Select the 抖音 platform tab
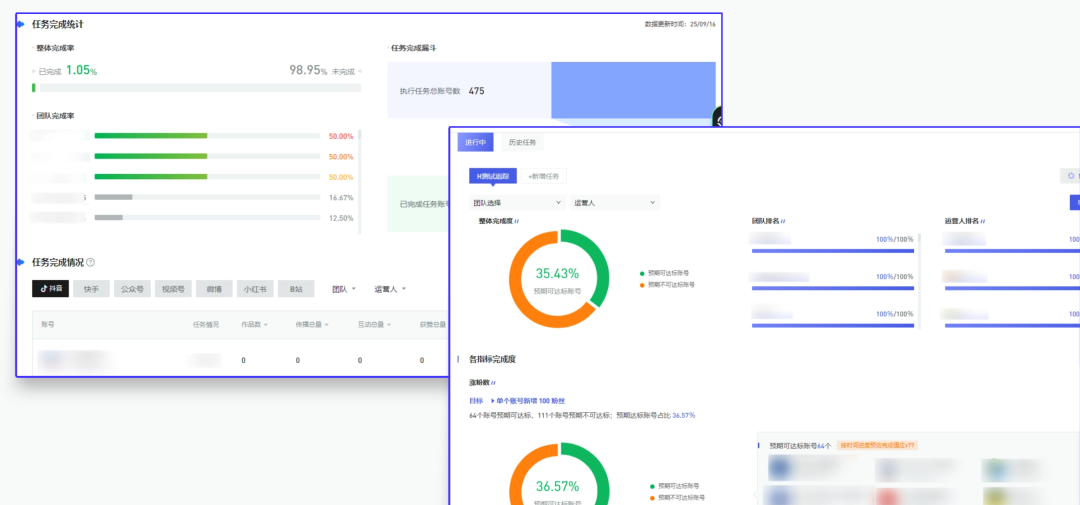Screen dimensions: 1080x505 pos(50,289)
